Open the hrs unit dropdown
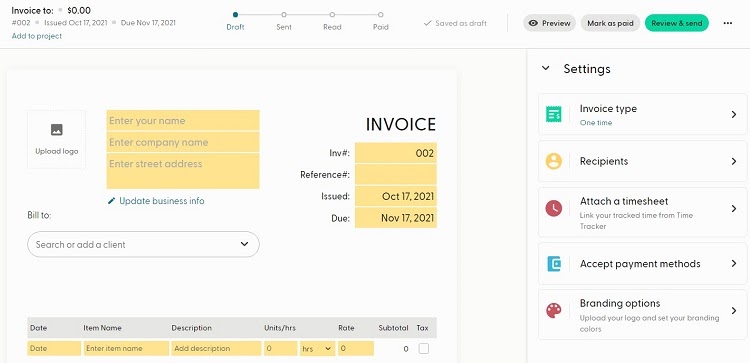This screenshot has height=363, width=750. pyautogui.click(x=317, y=349)
